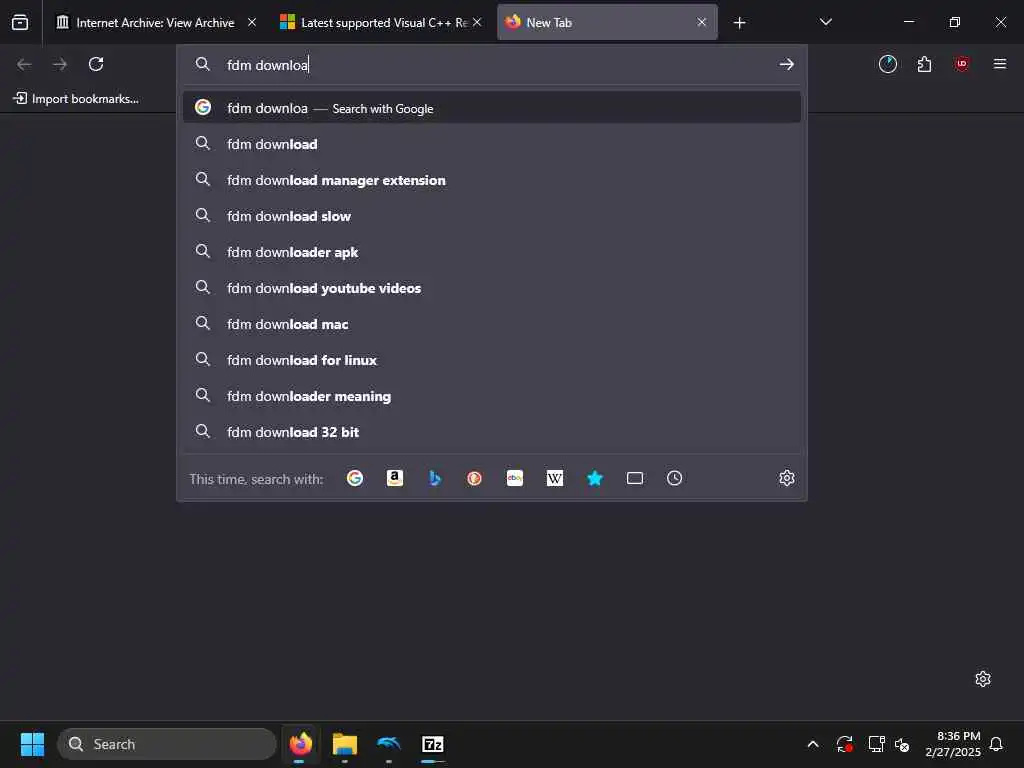The width and height of the screenshot is (1024, 768).
Task: Click the taskbar Search box
Action: (167, 744)
